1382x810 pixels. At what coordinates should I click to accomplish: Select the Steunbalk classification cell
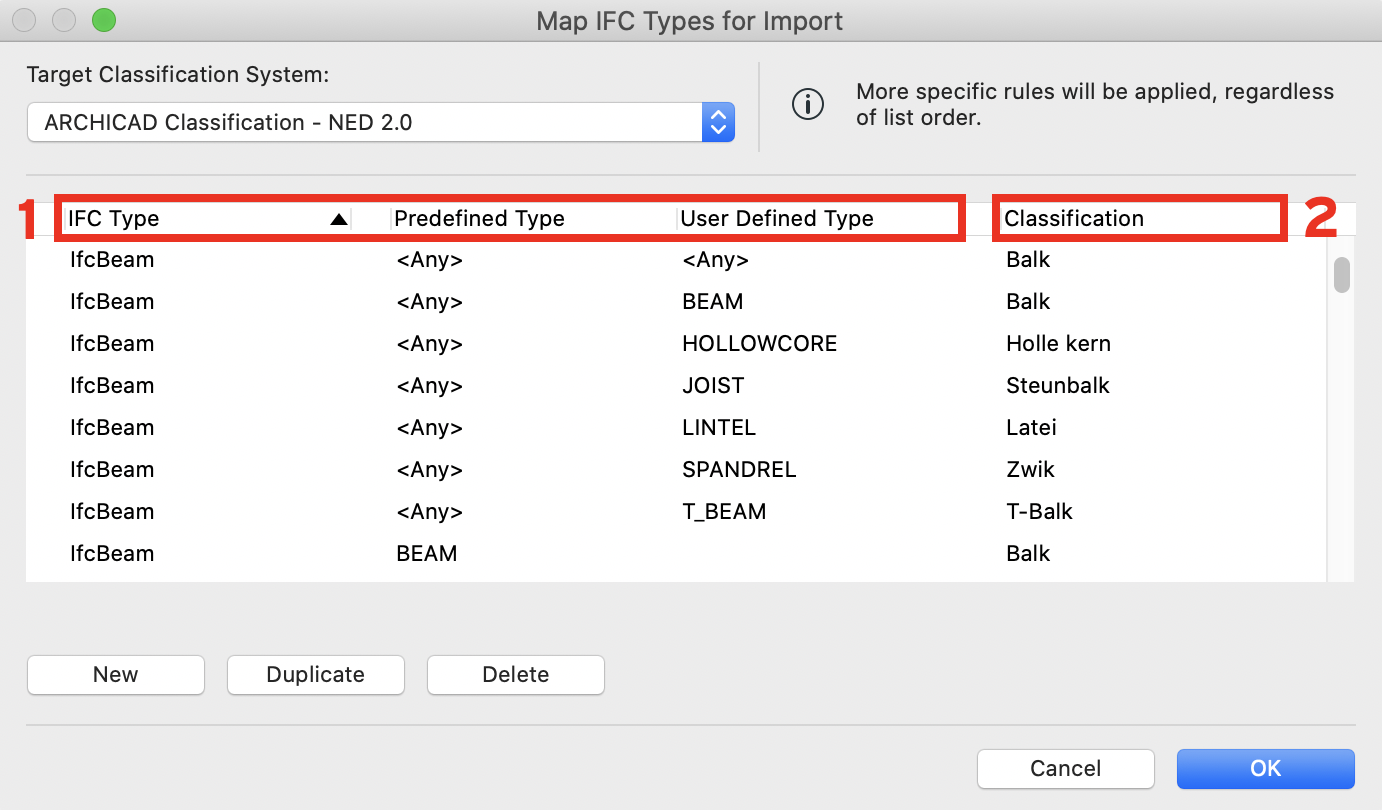point(1058,385)
